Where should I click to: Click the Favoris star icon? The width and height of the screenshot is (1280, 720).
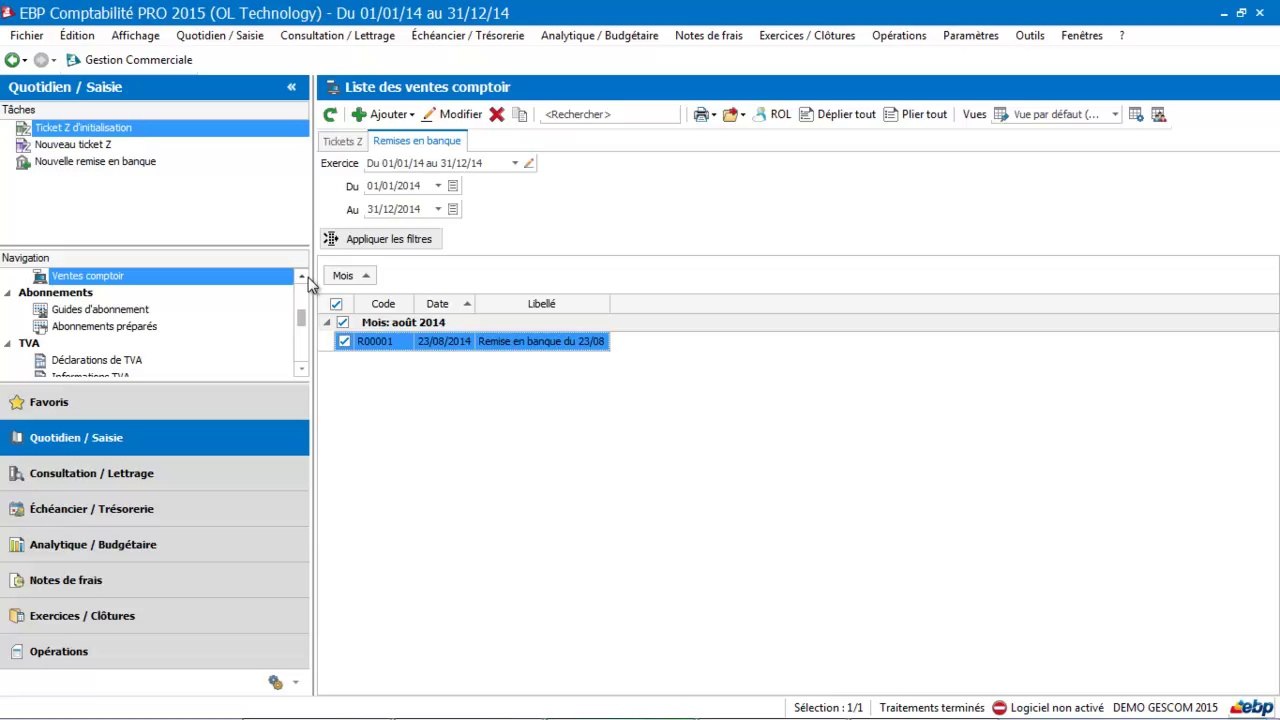(x=16, y=402)
